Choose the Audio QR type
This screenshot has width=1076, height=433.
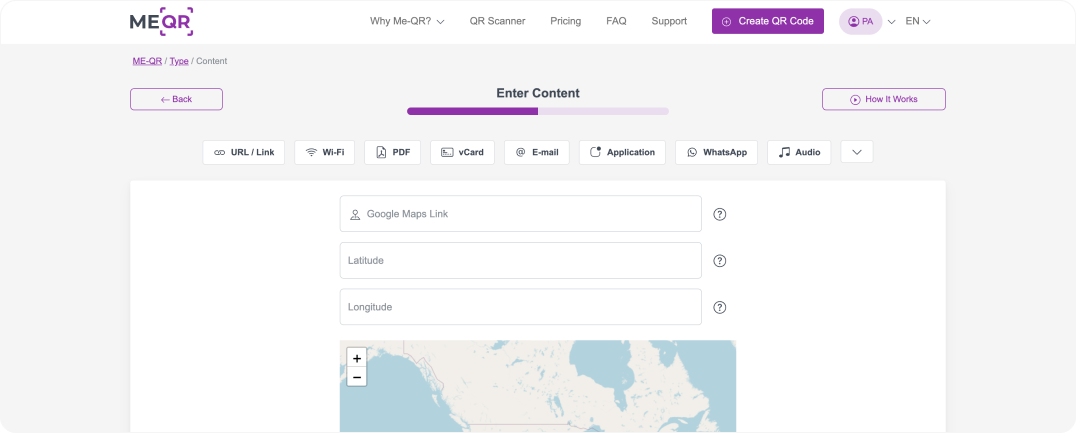tap(798, 152)
